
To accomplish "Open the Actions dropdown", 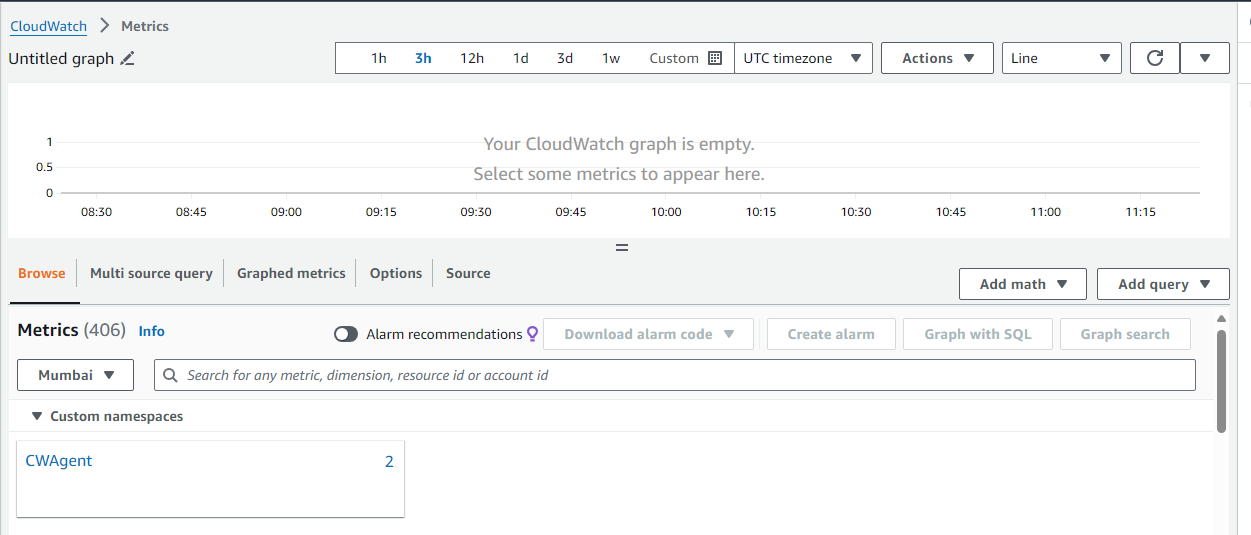I will 937,58.
